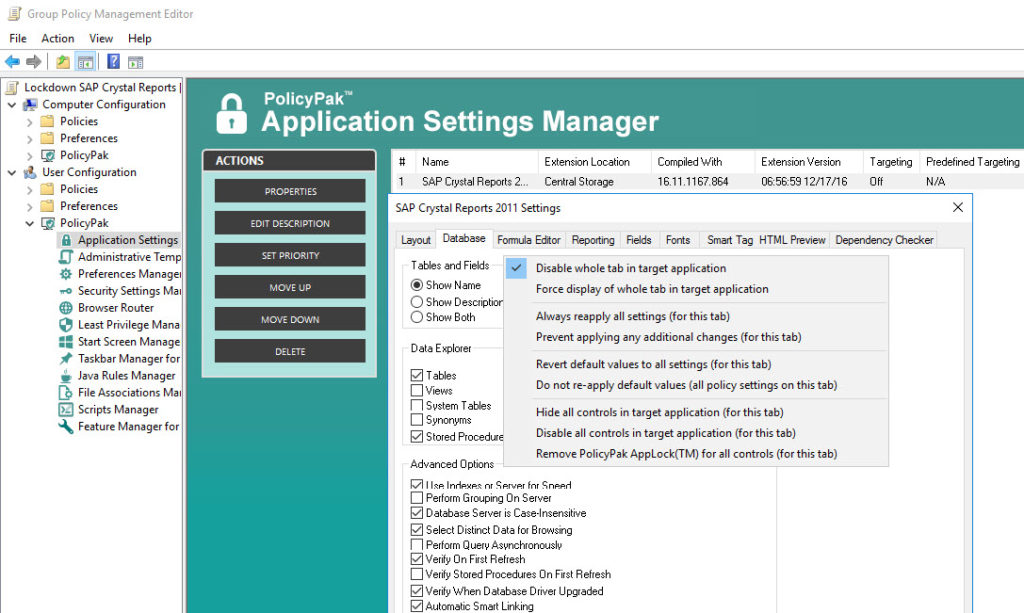Expand Policies under Computer Configuration
The width and height of the screenshot is (1024, 613).
coord(29,121)
